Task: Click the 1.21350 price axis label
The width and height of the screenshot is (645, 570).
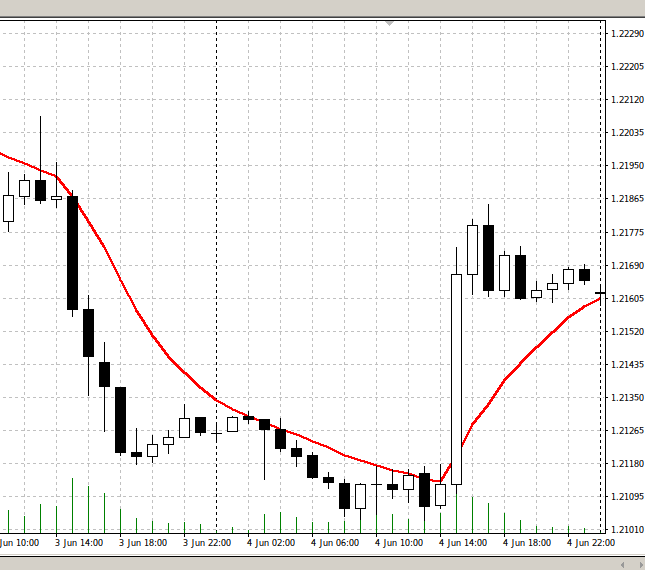Action: tap(626, 397)
